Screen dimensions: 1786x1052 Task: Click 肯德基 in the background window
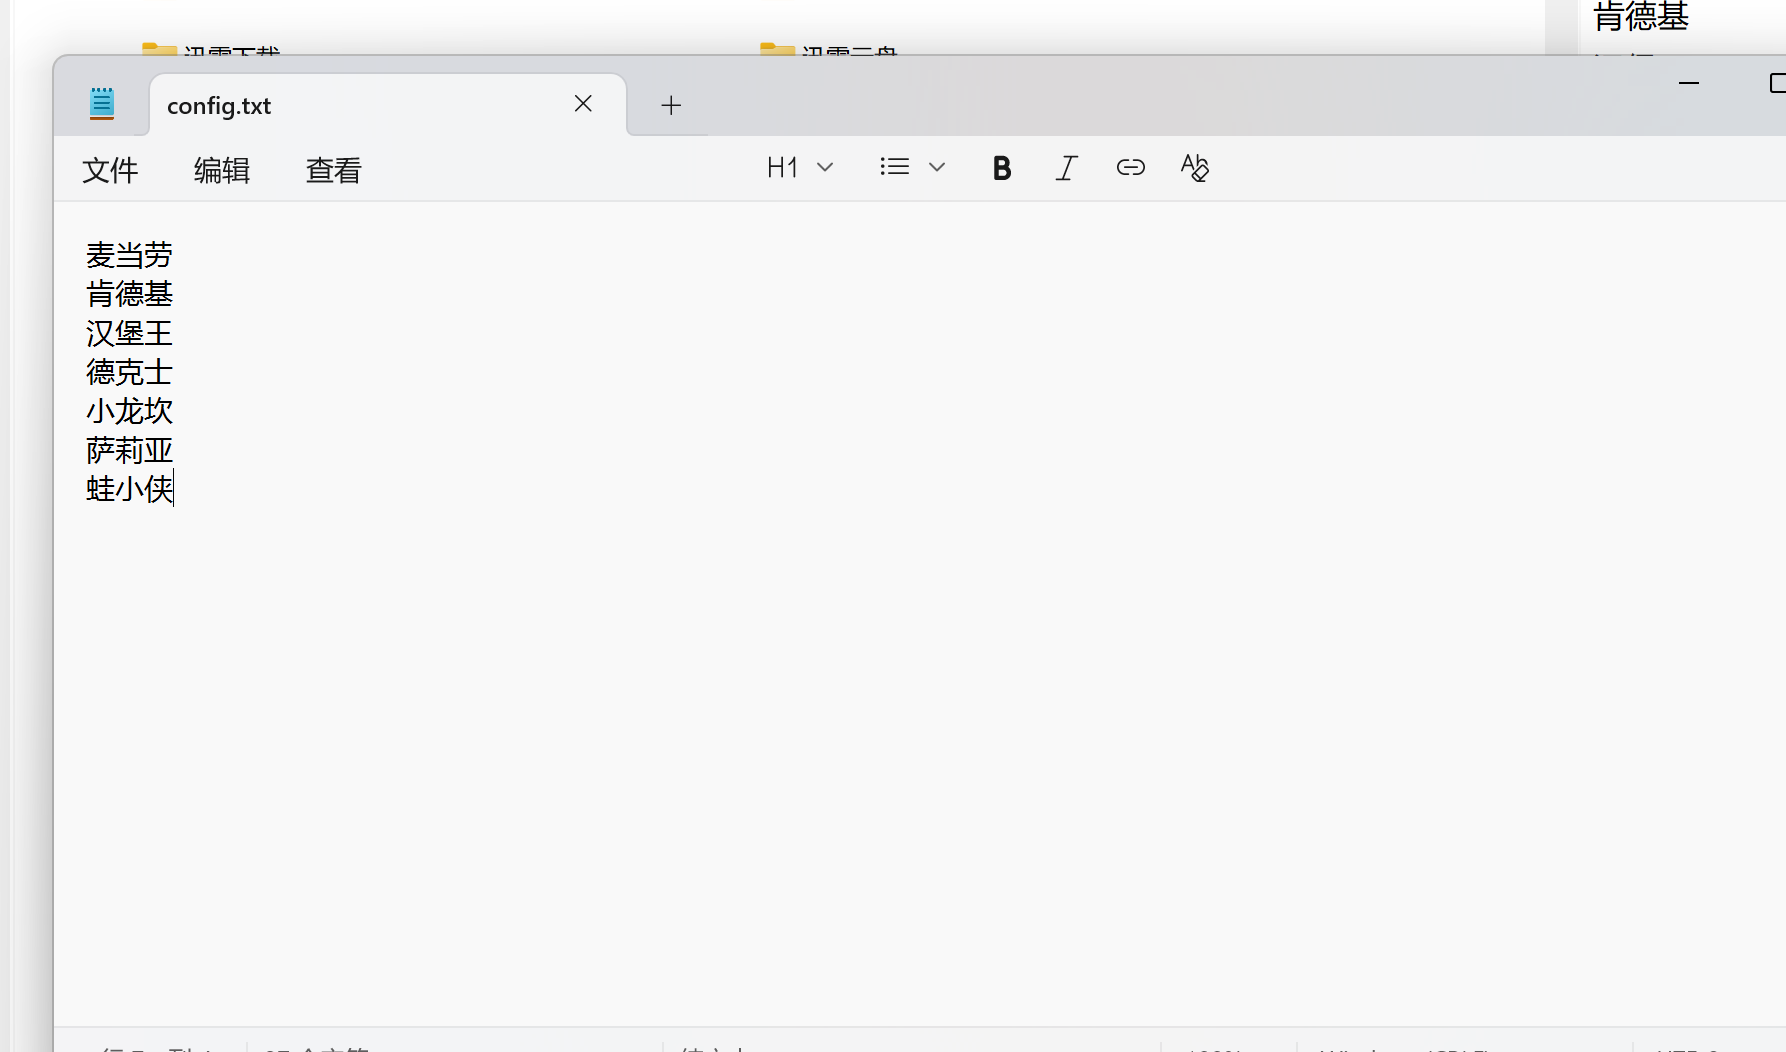coord(1640,16)
